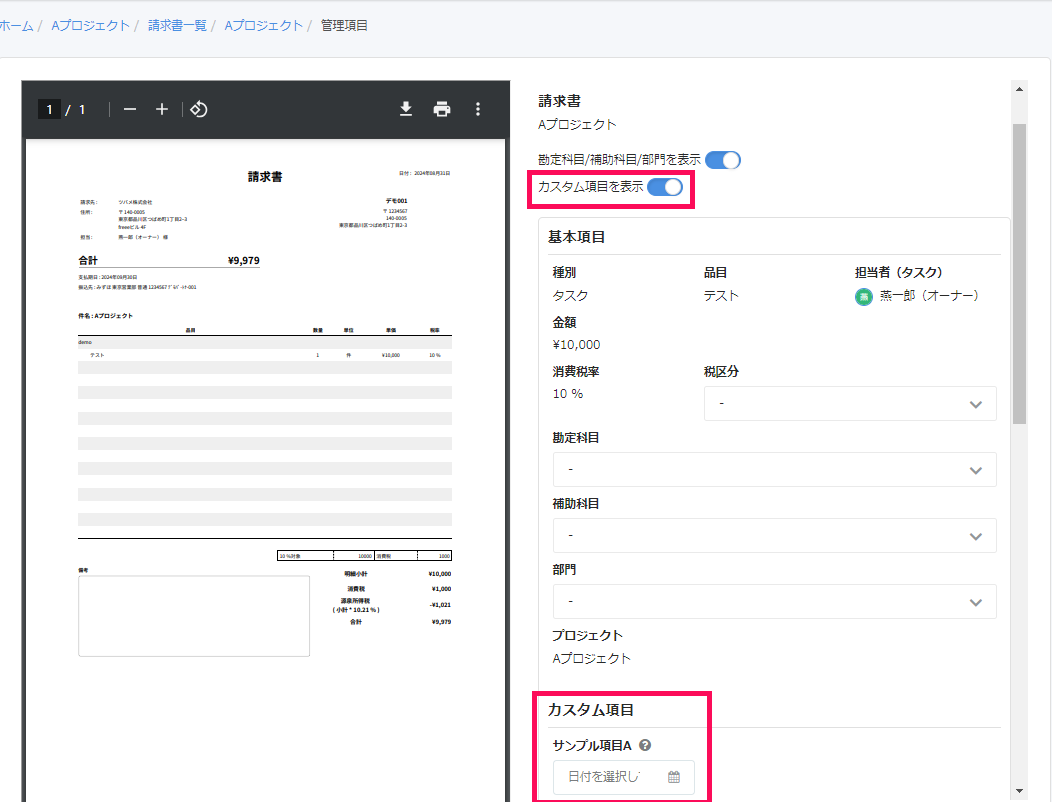
Task: Click the サンプル項目A date input field
Action: point(623,777)
